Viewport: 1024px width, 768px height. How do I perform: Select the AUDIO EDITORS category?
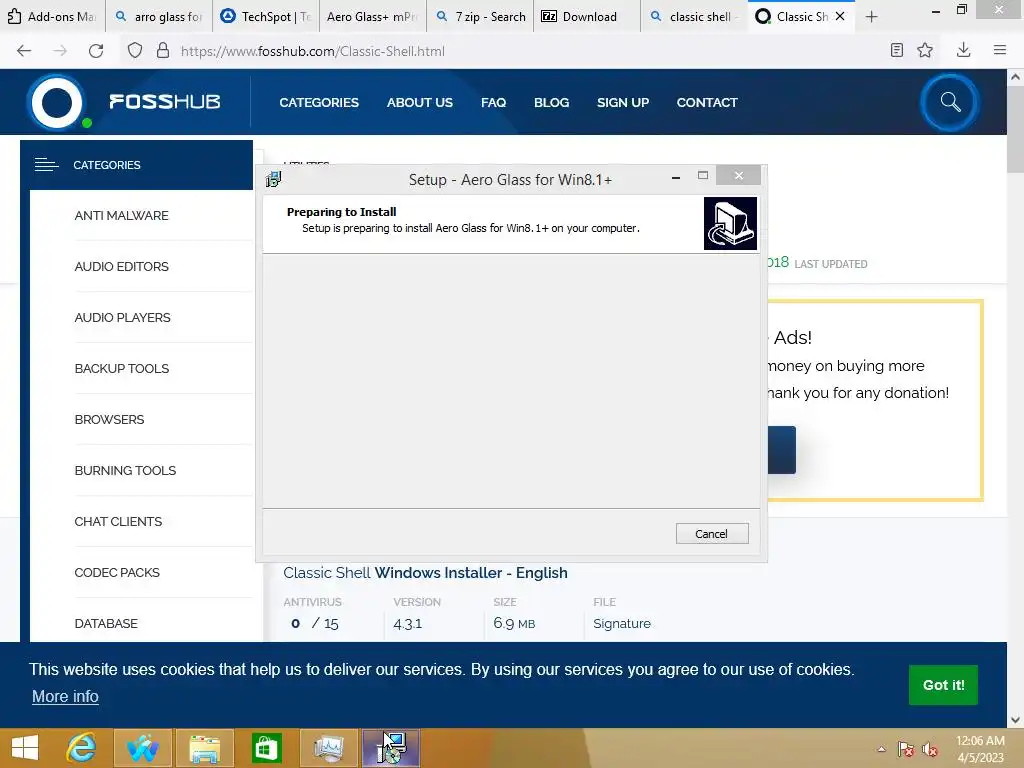click(121, 266)
